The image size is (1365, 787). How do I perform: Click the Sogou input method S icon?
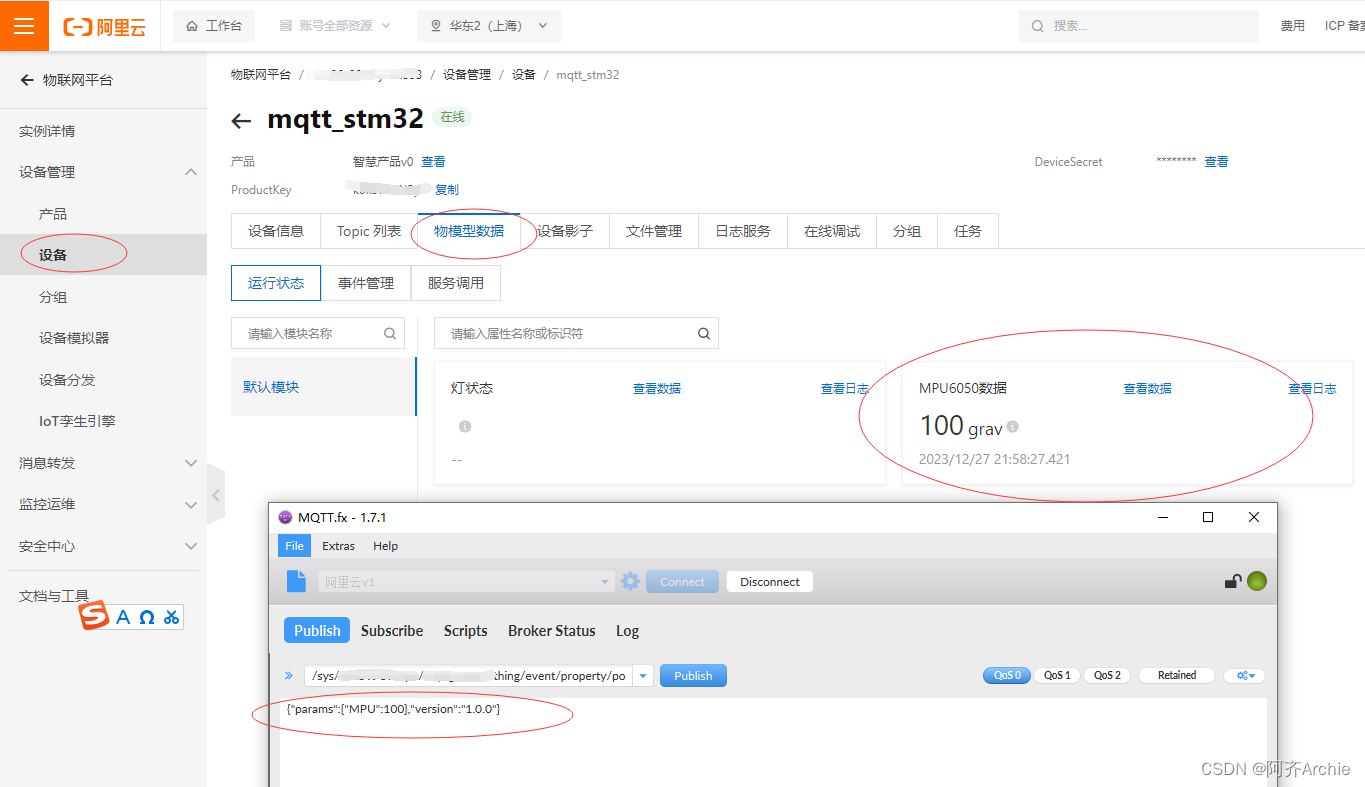(x=94, y=616)
